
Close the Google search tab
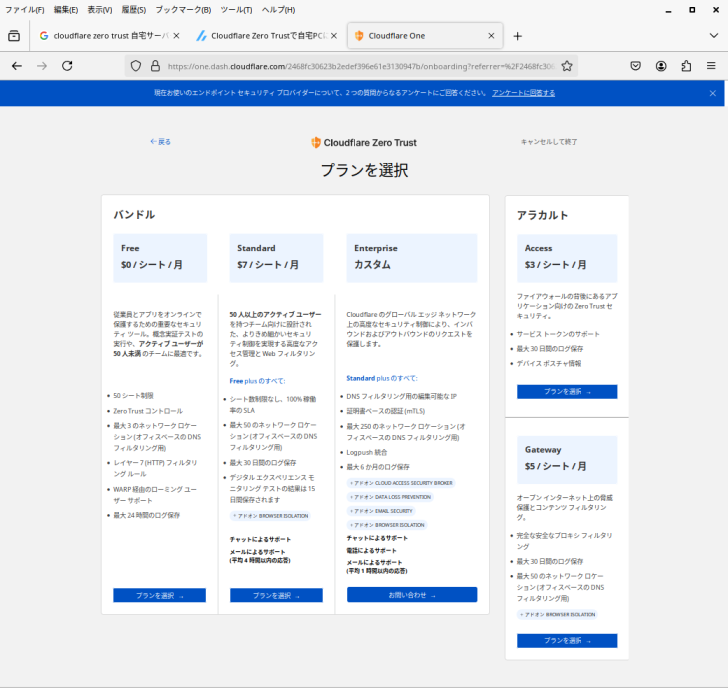tap(176, 36)
